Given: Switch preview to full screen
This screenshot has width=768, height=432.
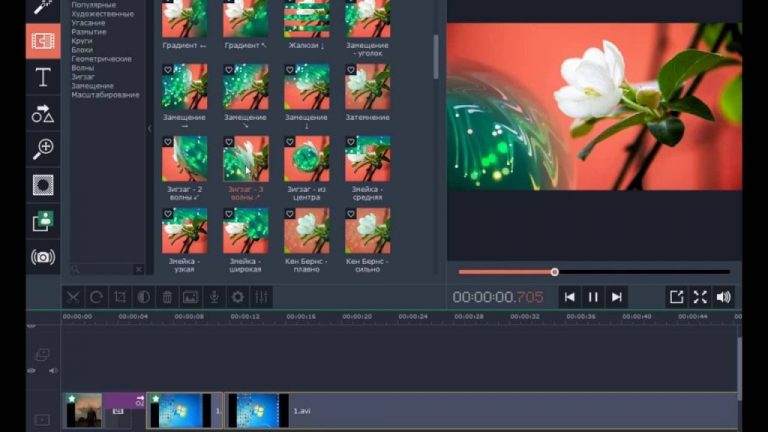Looking at the screenshot, I should coord(700,297).
